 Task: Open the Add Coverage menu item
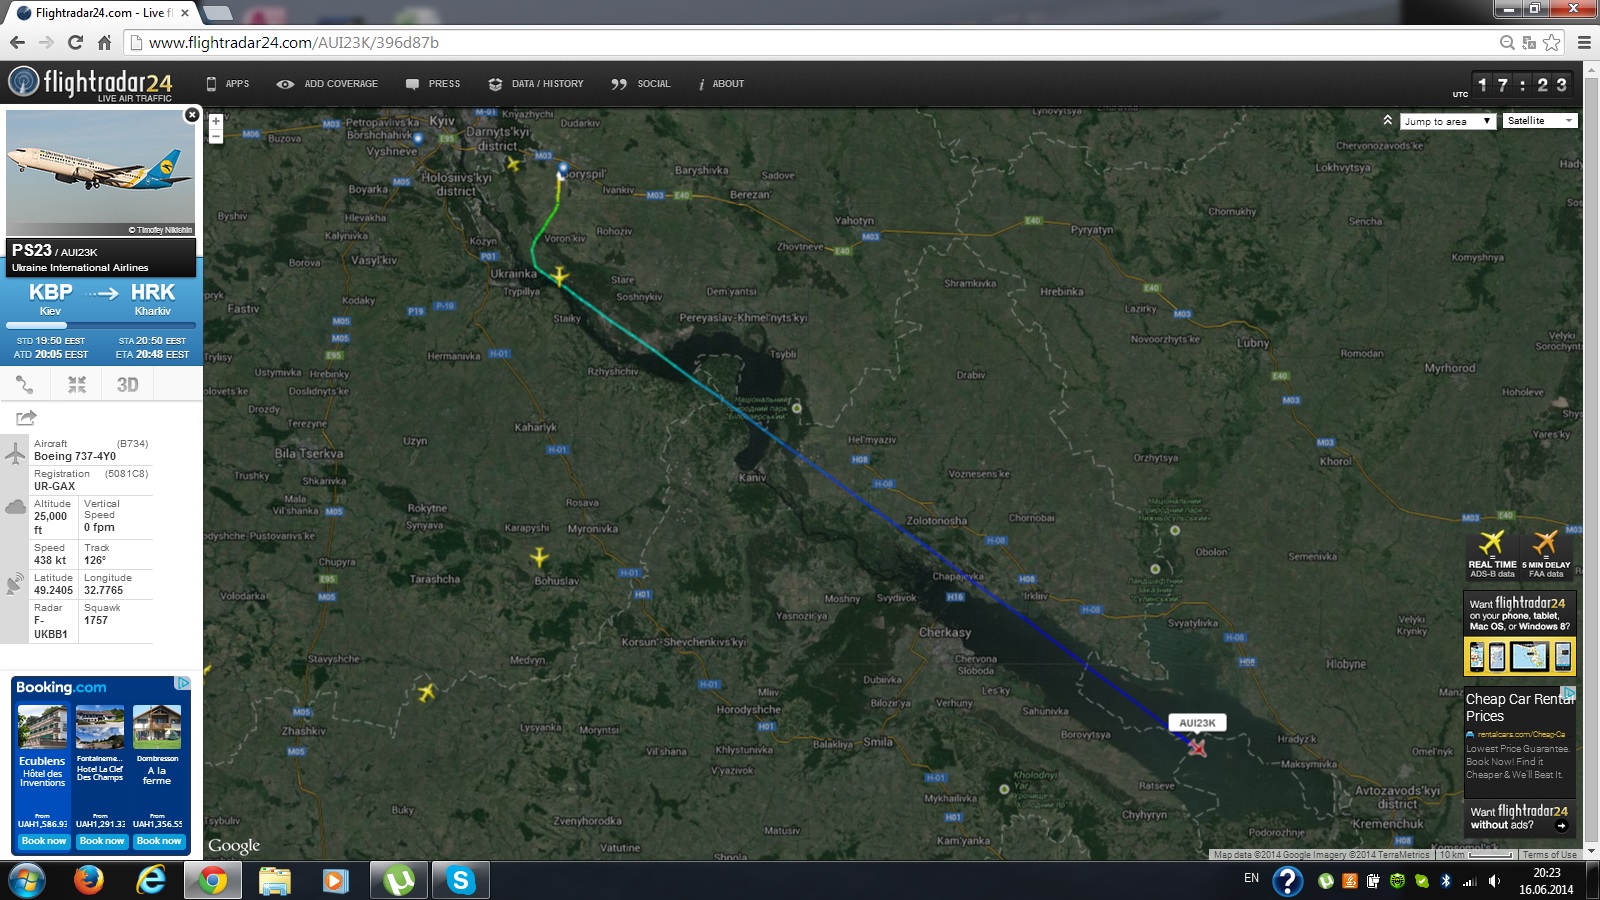(327, 84)
